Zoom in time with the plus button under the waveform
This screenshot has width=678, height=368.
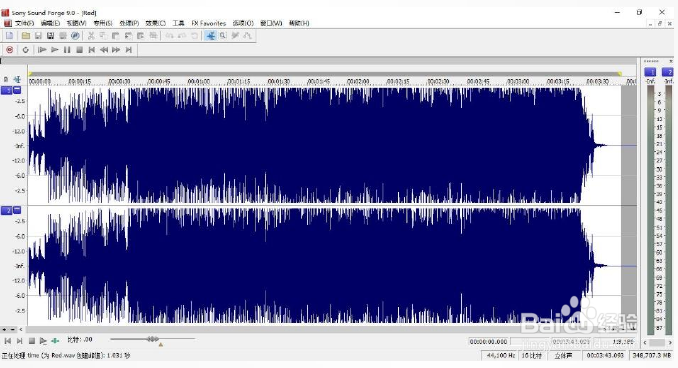[4, 330]
